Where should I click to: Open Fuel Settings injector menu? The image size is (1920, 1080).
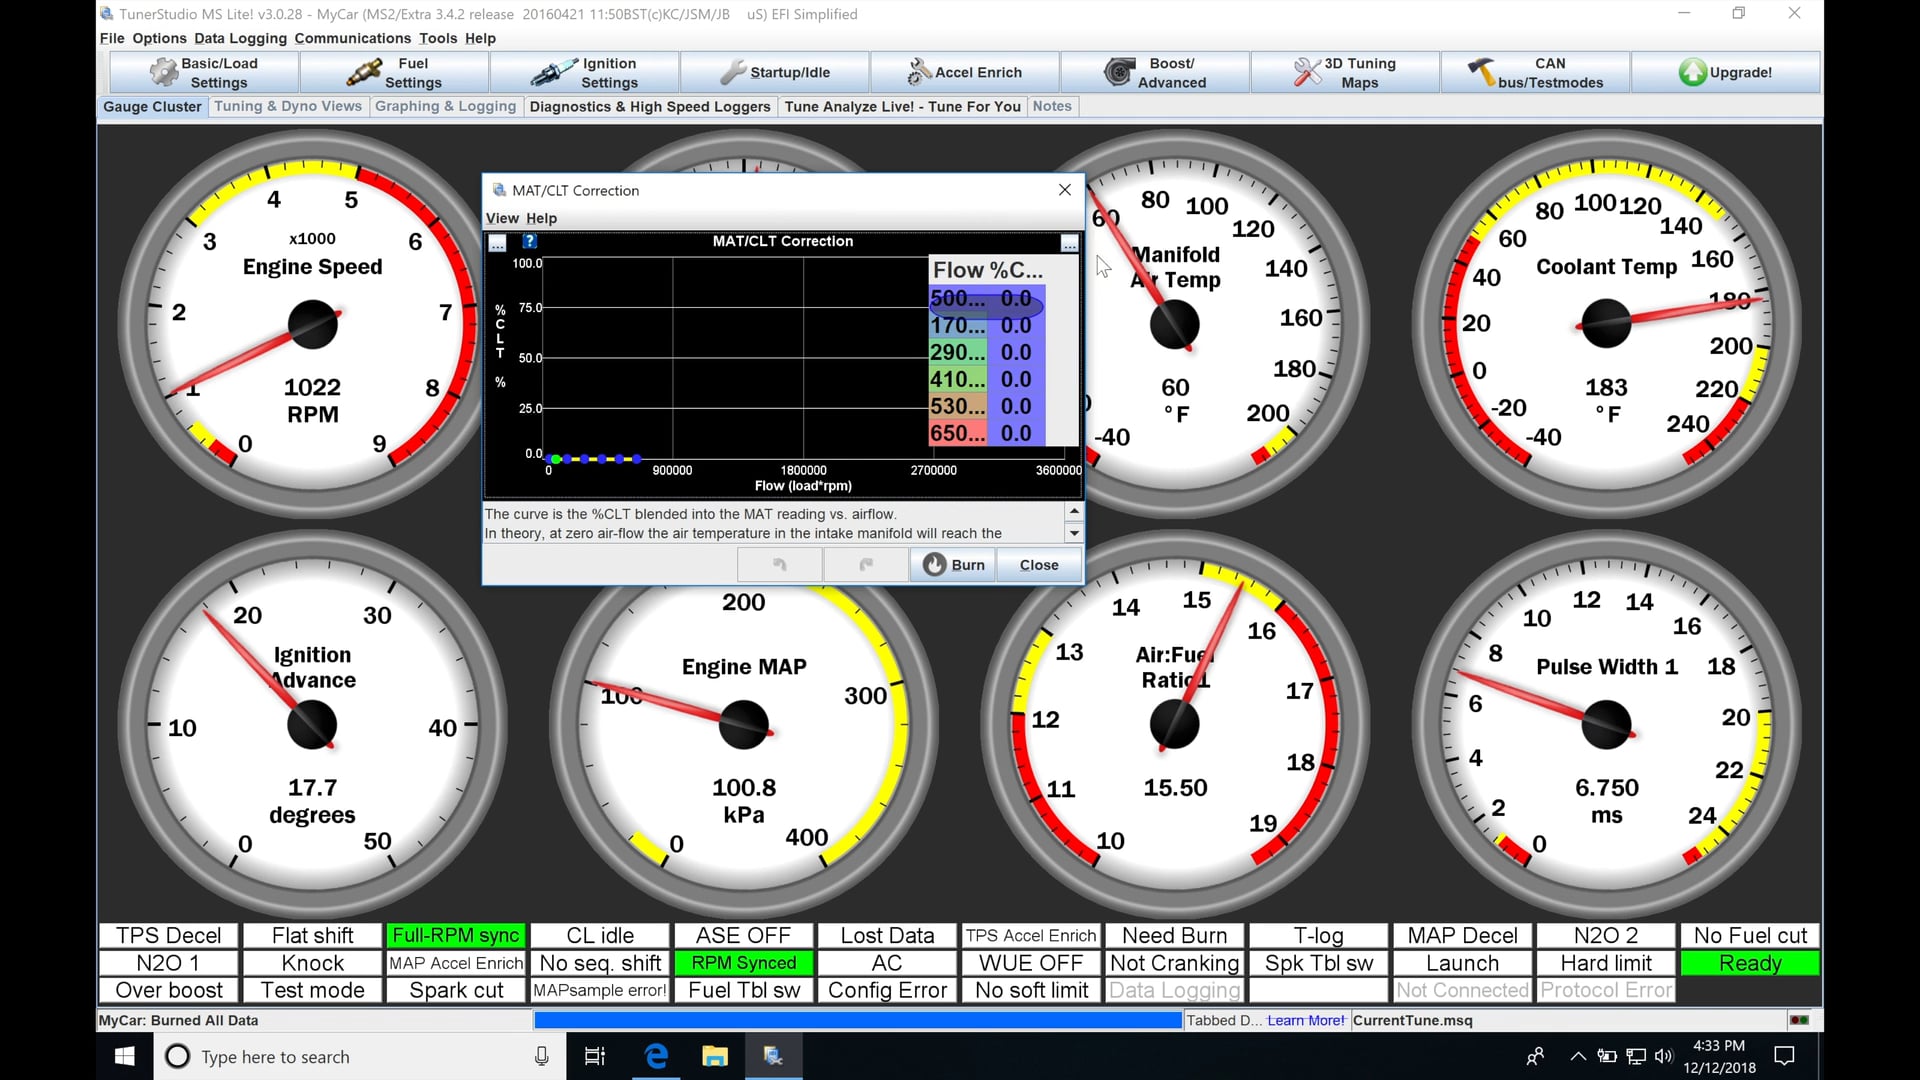pos(394,72)
